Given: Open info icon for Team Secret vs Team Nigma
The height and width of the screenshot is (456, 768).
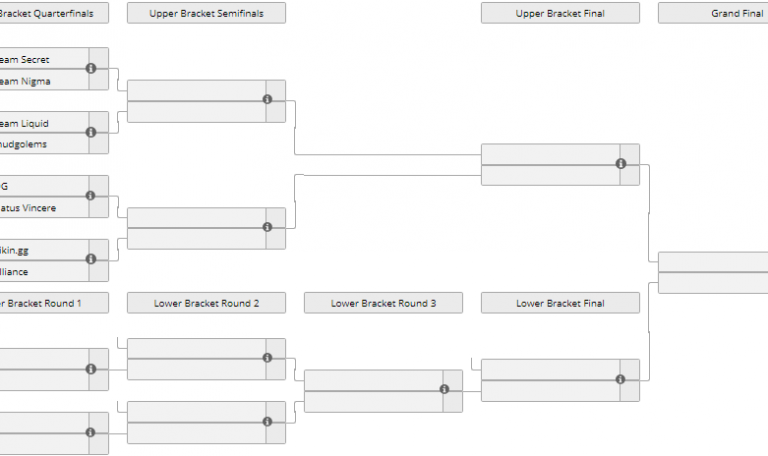Looking at the screenshot, I should tap(91, 69).
